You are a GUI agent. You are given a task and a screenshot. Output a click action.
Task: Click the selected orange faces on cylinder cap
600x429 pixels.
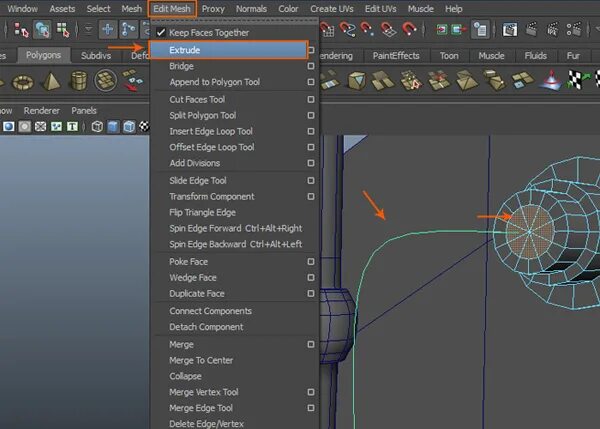[530, 231]
